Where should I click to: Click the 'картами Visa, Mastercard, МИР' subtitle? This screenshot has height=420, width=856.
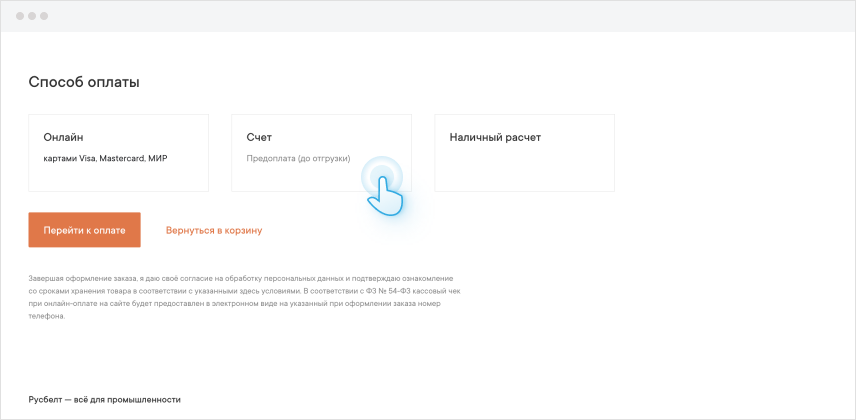pyautogui.click(x=105, y=158)
